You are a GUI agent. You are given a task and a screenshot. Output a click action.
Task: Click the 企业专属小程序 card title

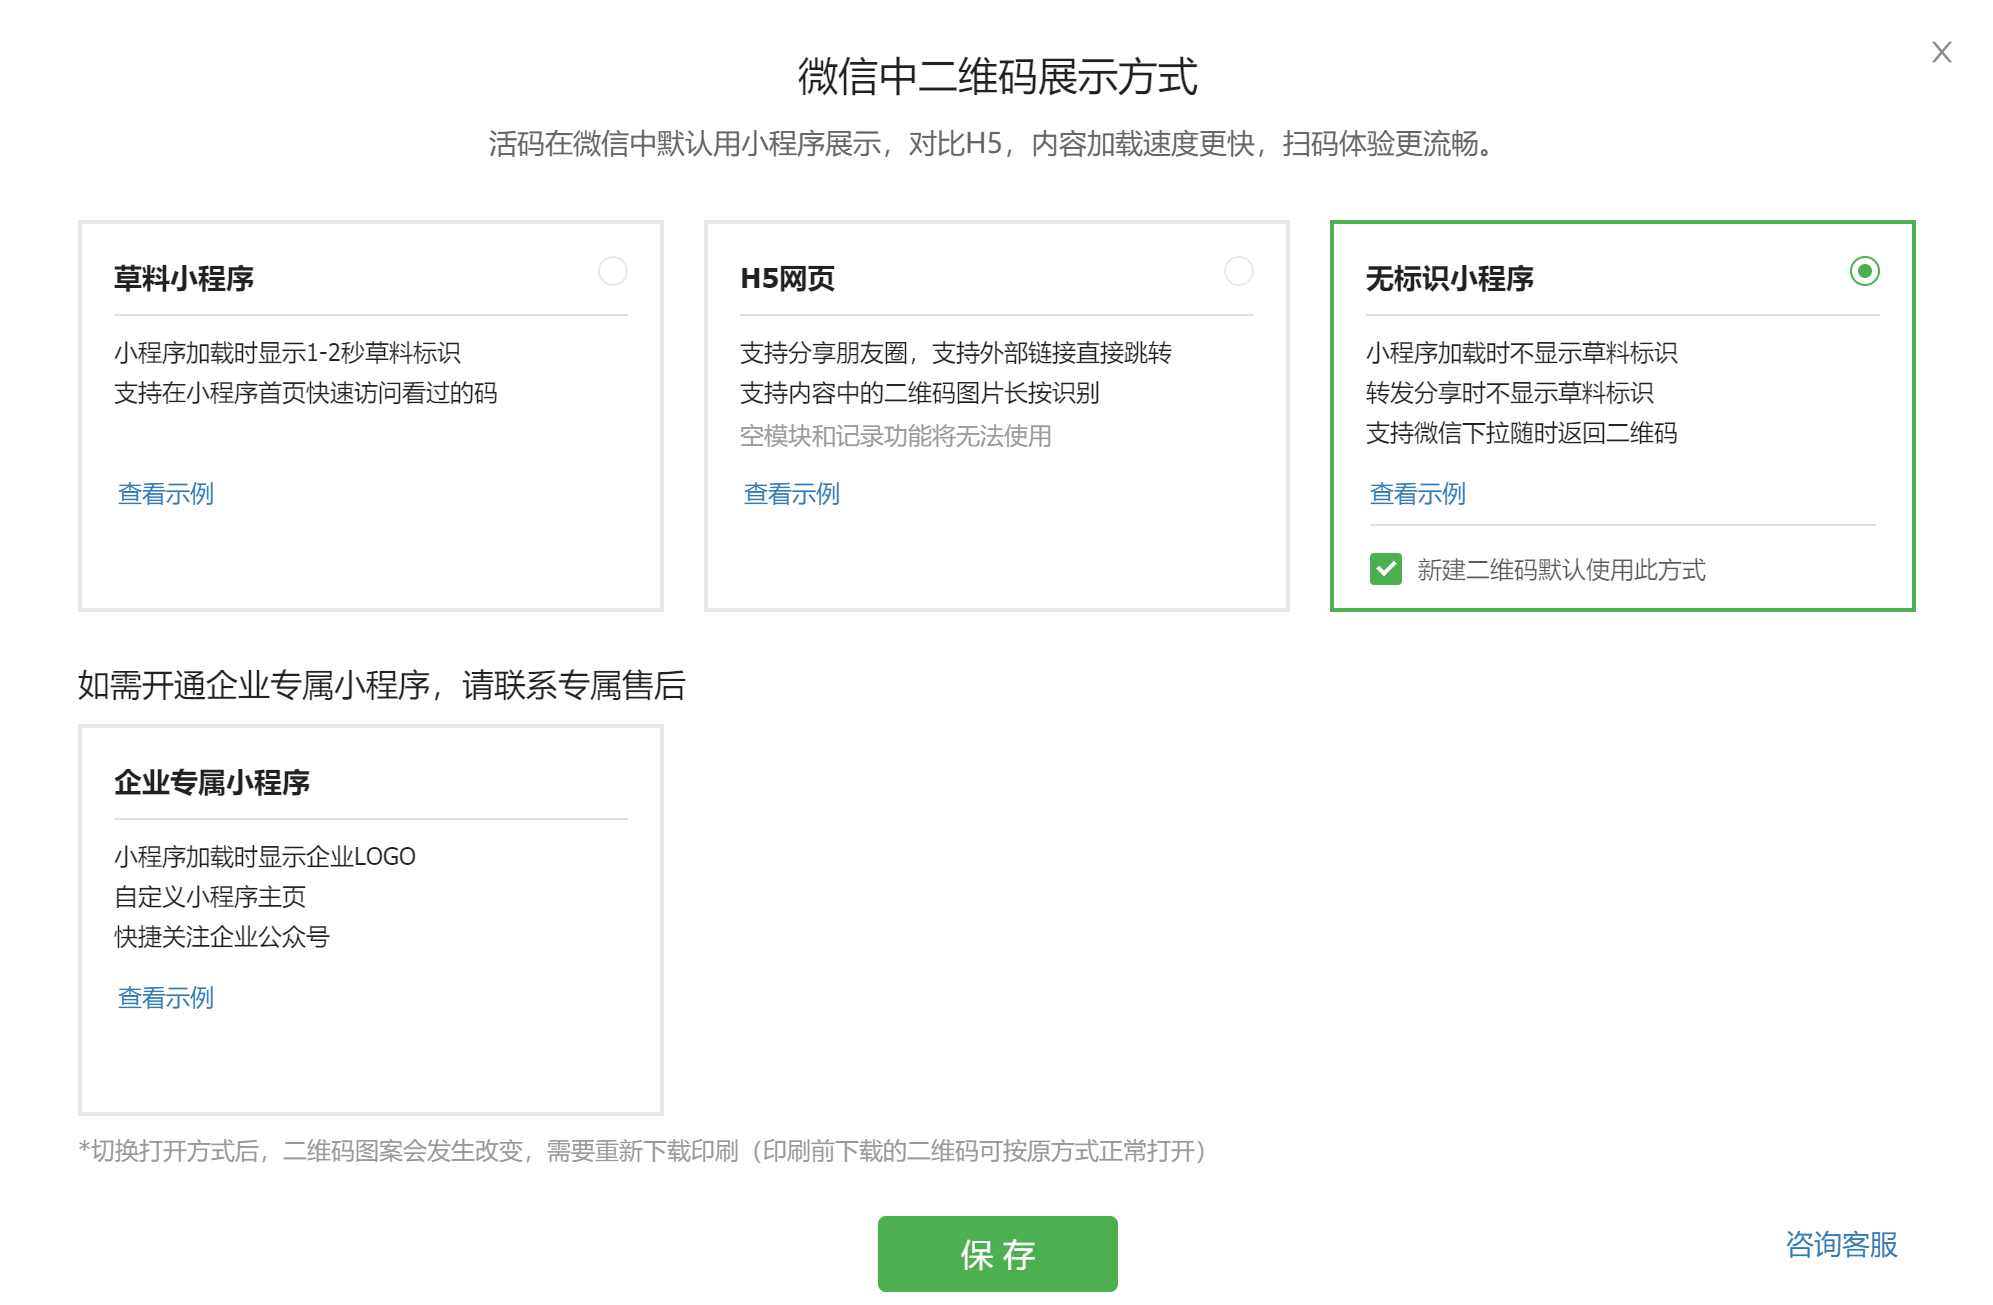click(x=212, y=782)
